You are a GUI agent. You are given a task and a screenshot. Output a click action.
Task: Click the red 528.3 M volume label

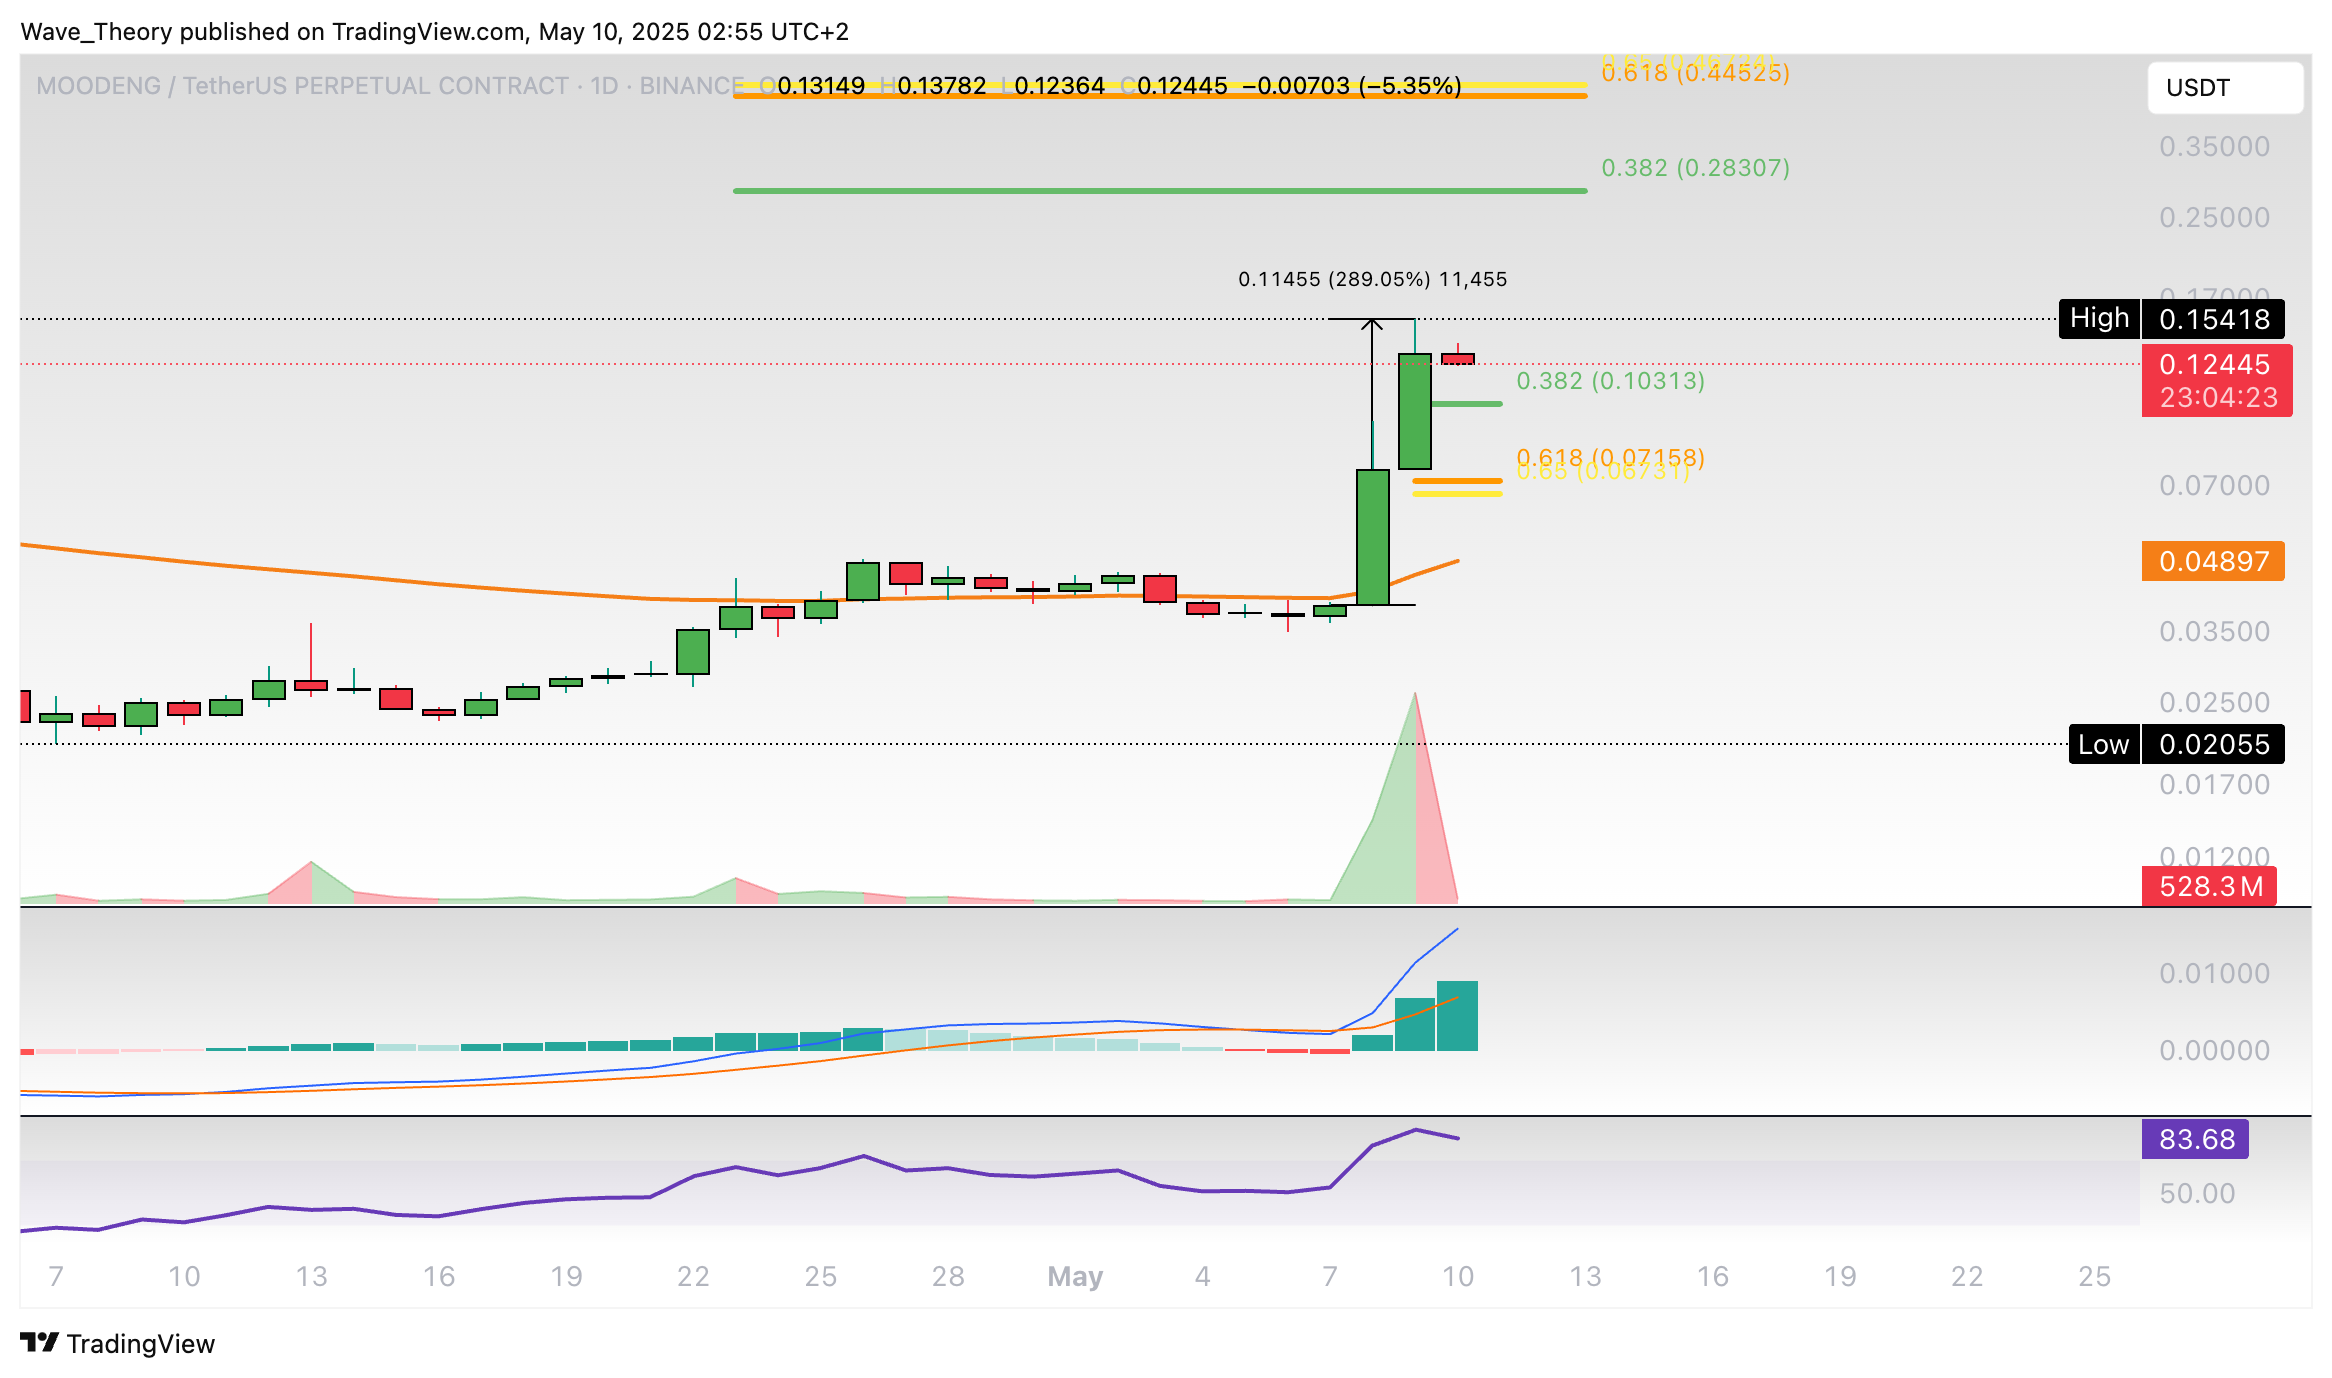coord(2209,886)
